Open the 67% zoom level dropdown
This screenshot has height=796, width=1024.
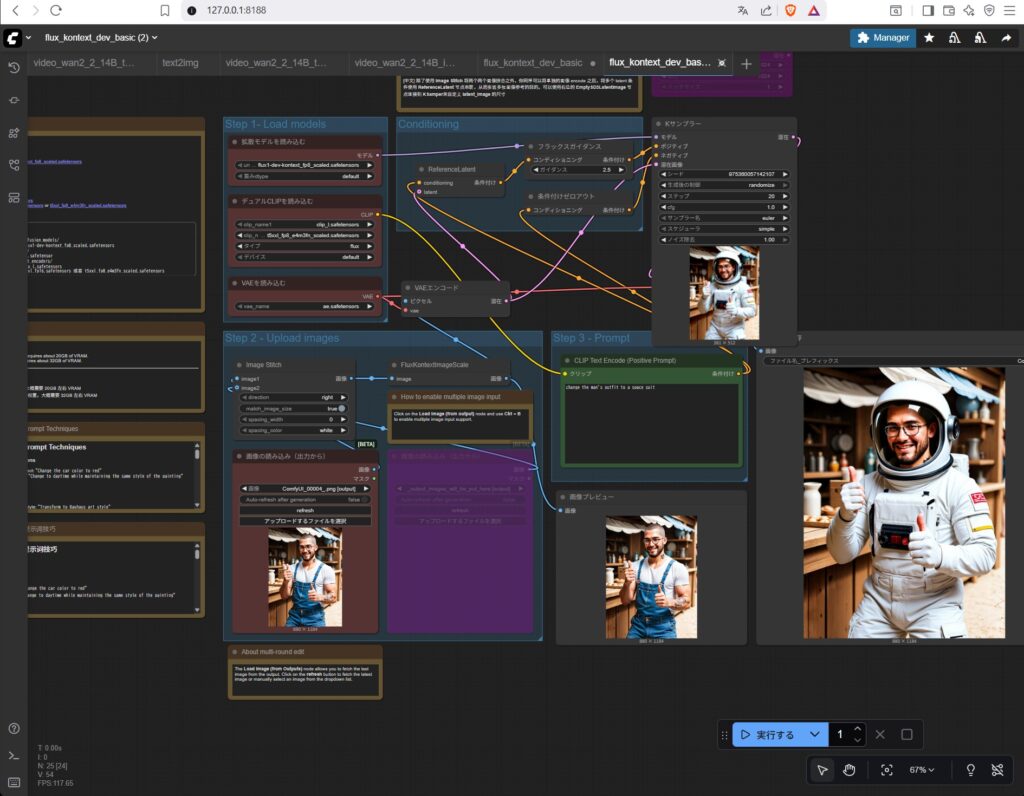click(x=922, y=770)
